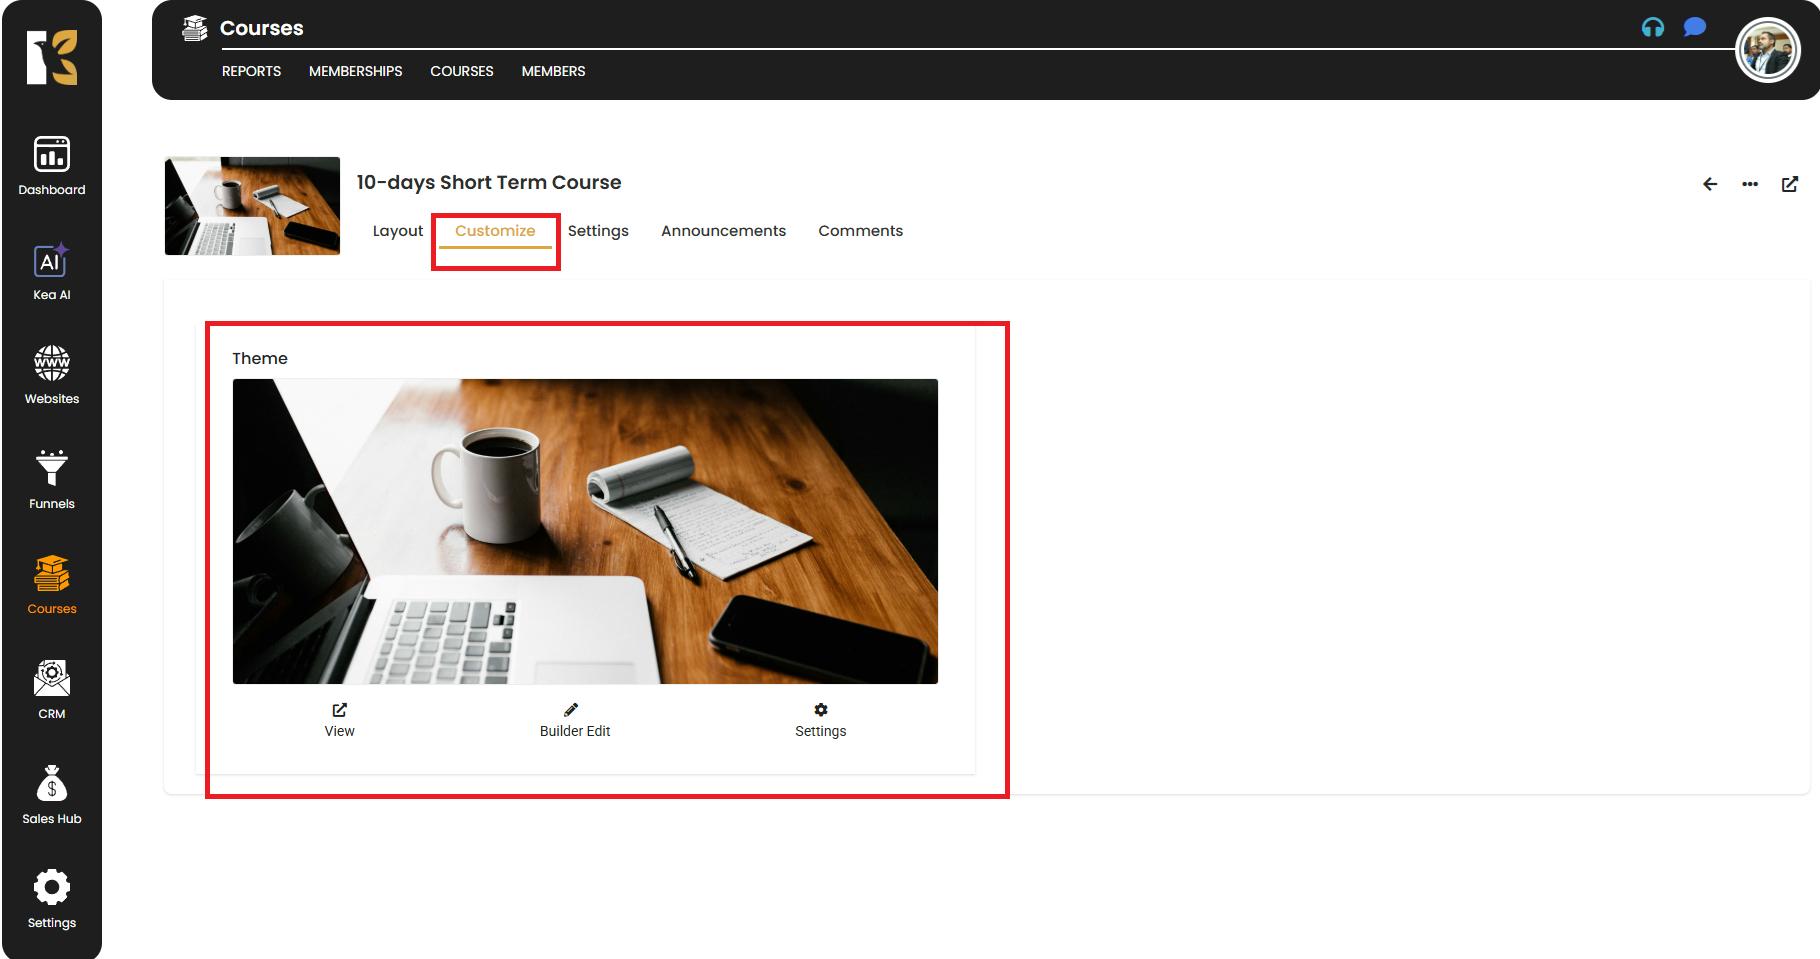Switch to the Layout tab
Viewport: 1820px width, 959px height.
coord(397,231)
